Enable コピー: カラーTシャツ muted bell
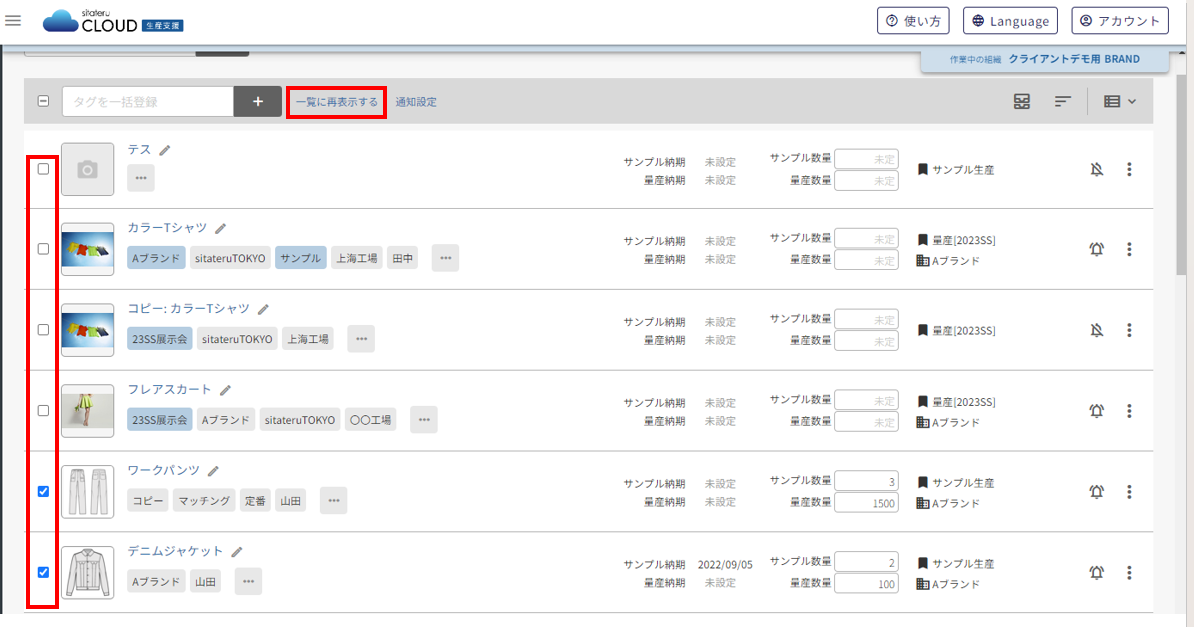Image resolution: width=1194 pixels, height=627 pixels. tap(1097, 330)
